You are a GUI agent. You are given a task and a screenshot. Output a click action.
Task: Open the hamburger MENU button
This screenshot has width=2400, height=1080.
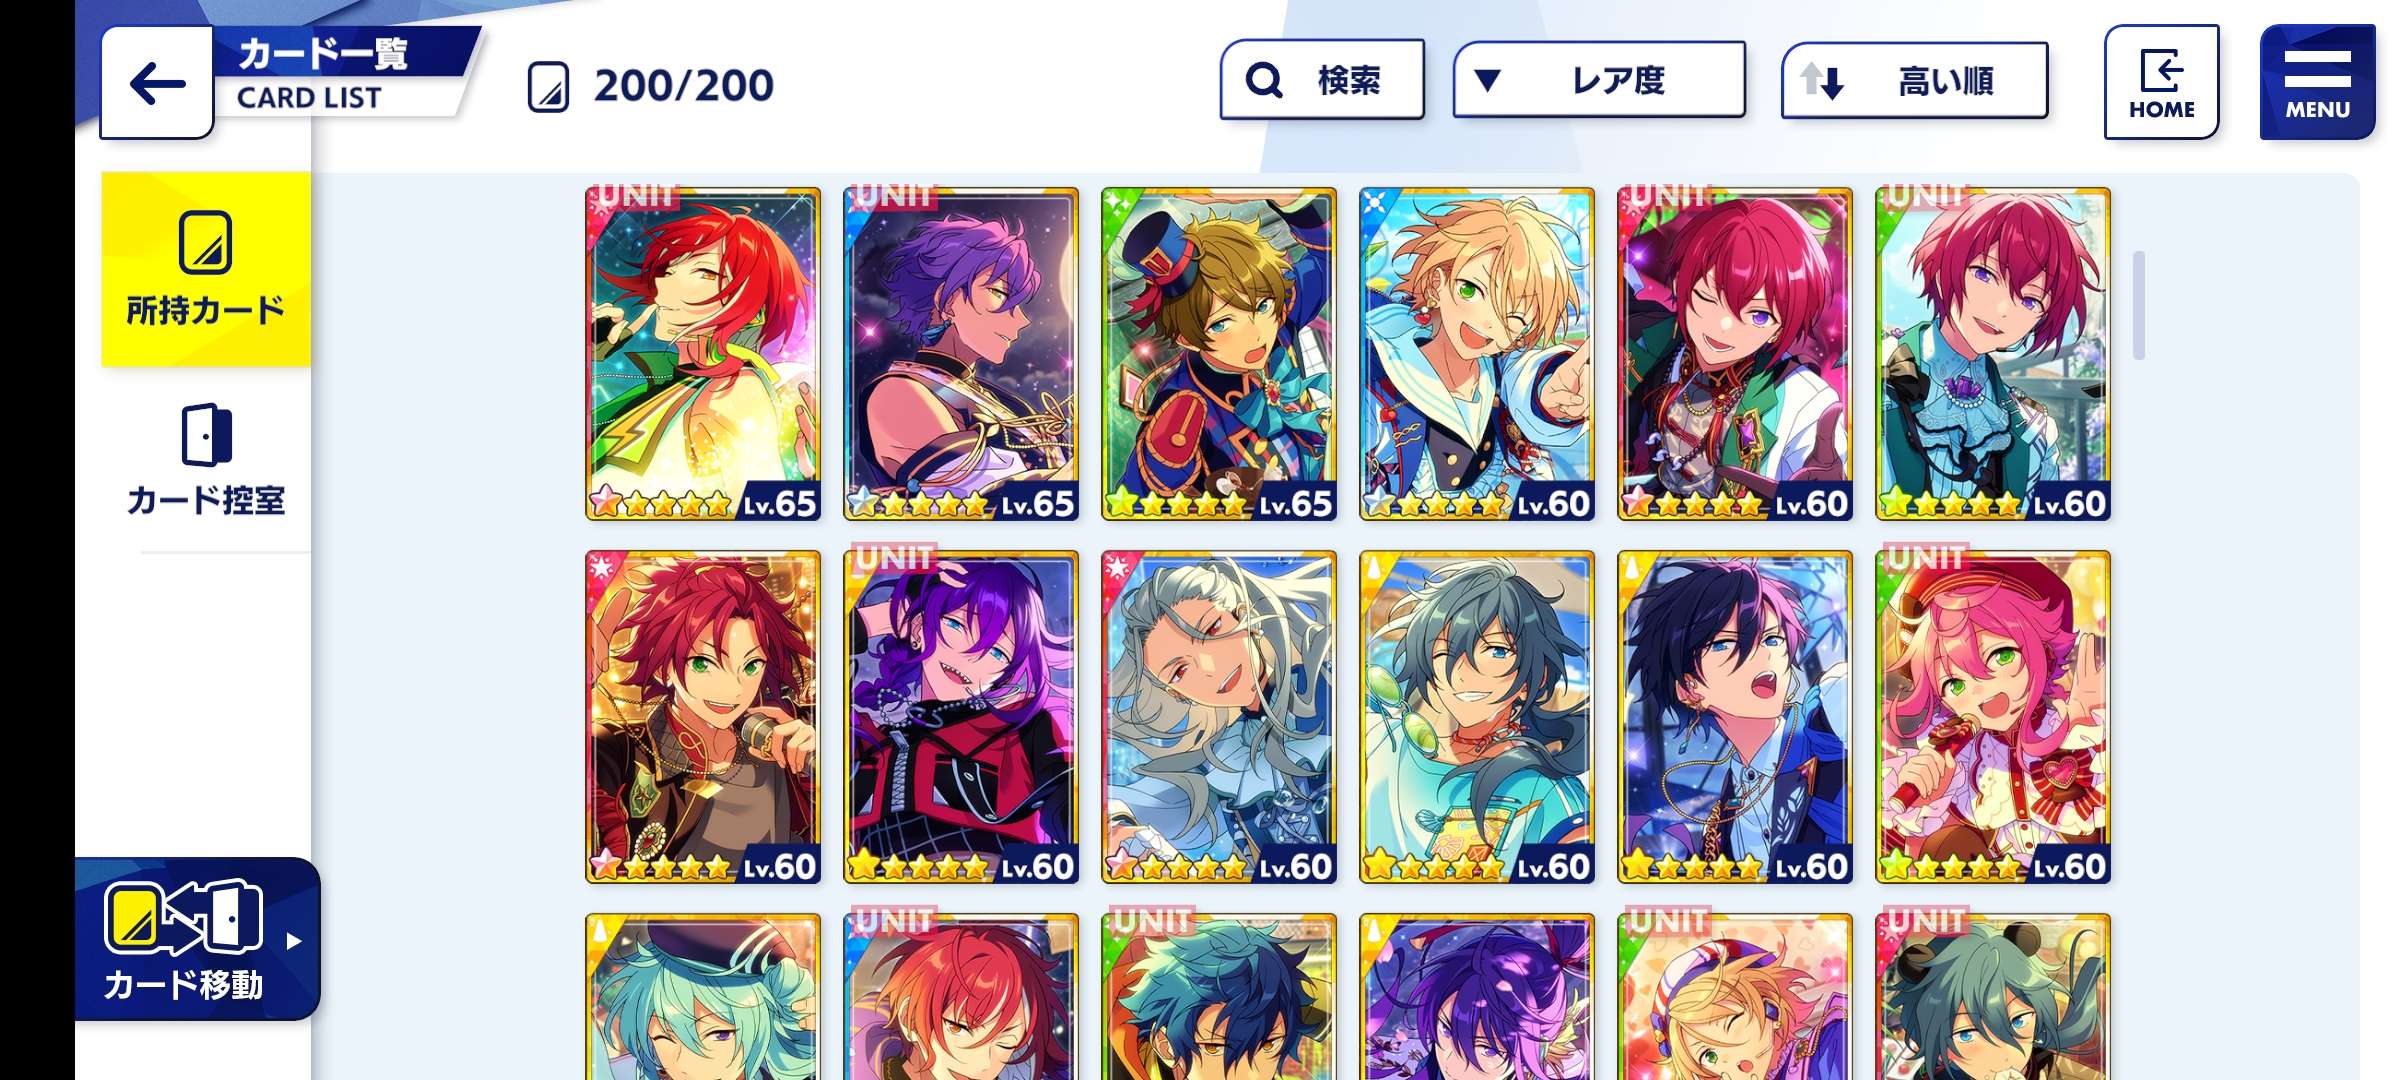(2317, 82)
